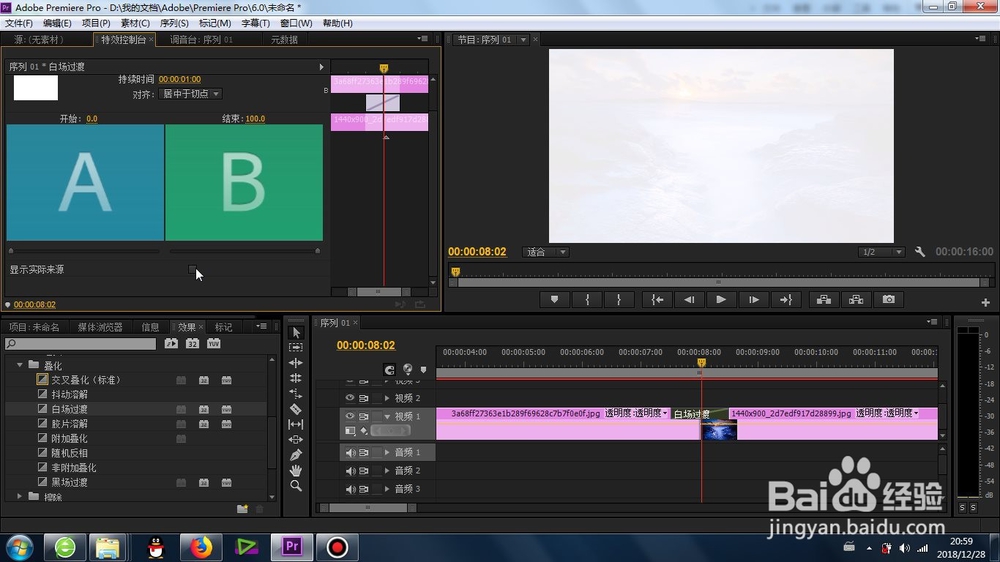
Task: Toggle Video 1 track visibility eye
Action: click(349, 416)
